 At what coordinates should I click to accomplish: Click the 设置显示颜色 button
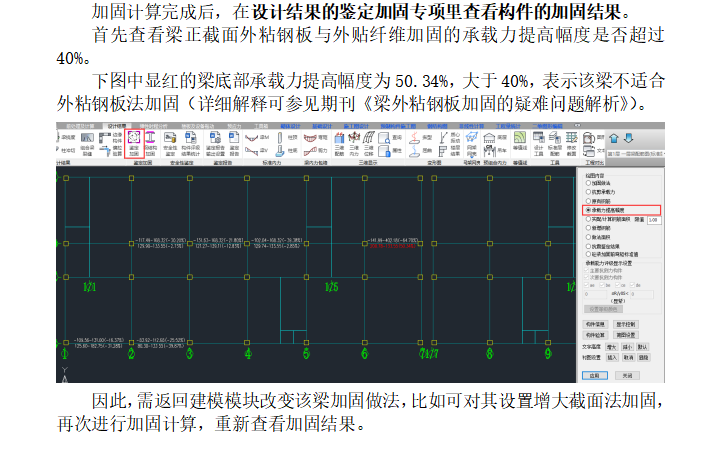coord(603,309)
